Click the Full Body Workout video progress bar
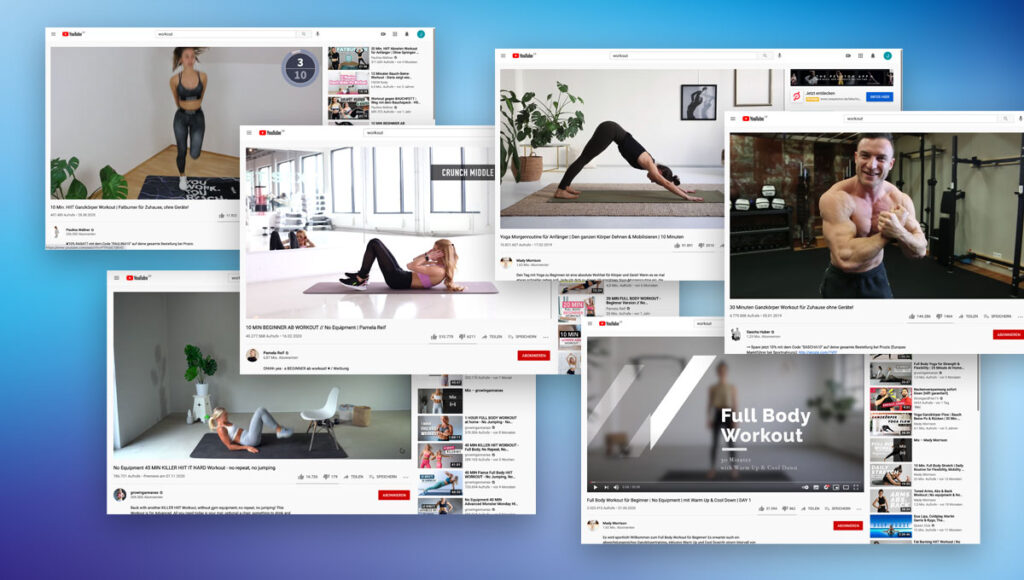Screen dimensions: 1024x580 tap(725, 481)
